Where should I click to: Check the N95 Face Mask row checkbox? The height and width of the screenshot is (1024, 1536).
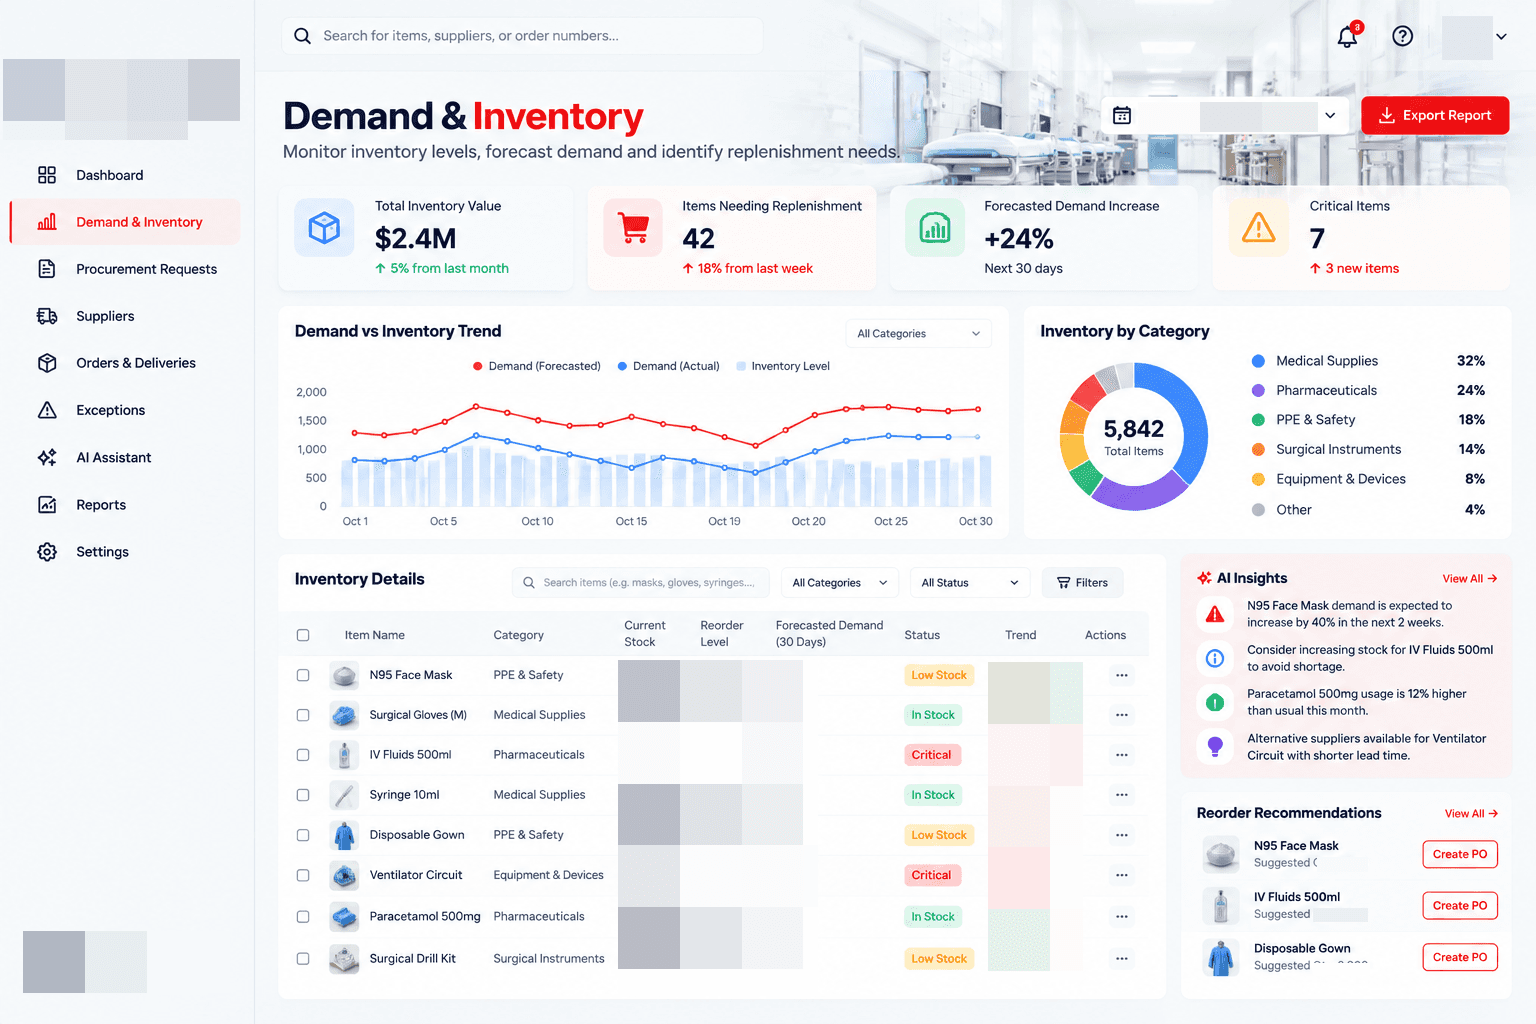pos(303,675)
